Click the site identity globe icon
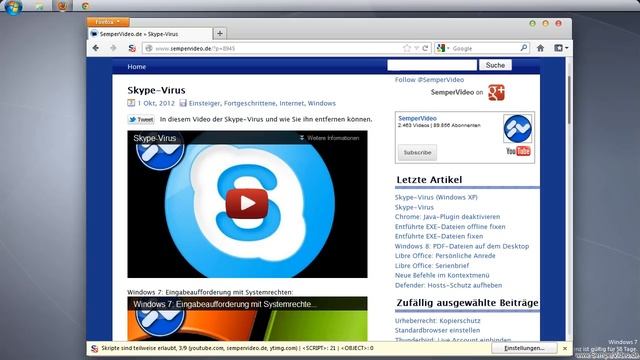 149,48
